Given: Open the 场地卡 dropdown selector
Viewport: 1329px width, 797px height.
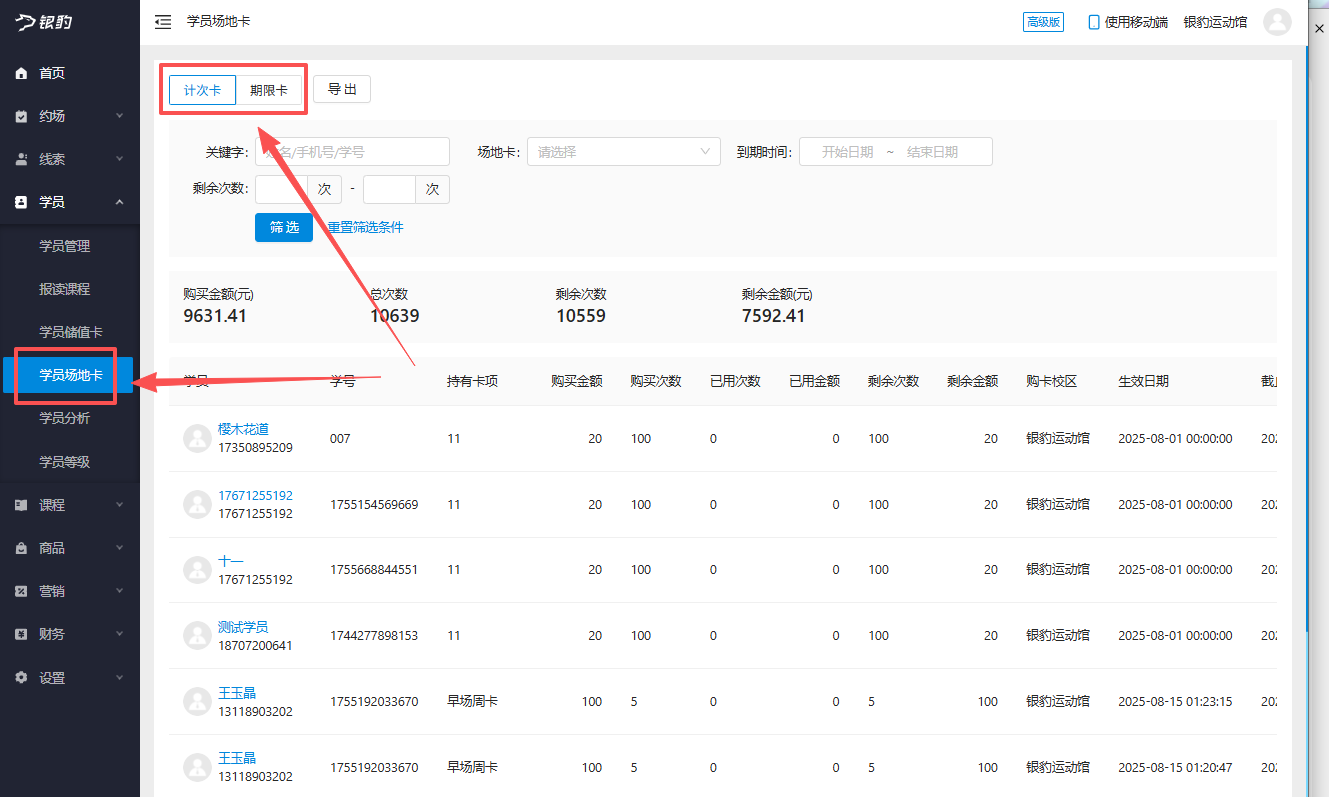Looking at the screenshot, I should (623, 152).
